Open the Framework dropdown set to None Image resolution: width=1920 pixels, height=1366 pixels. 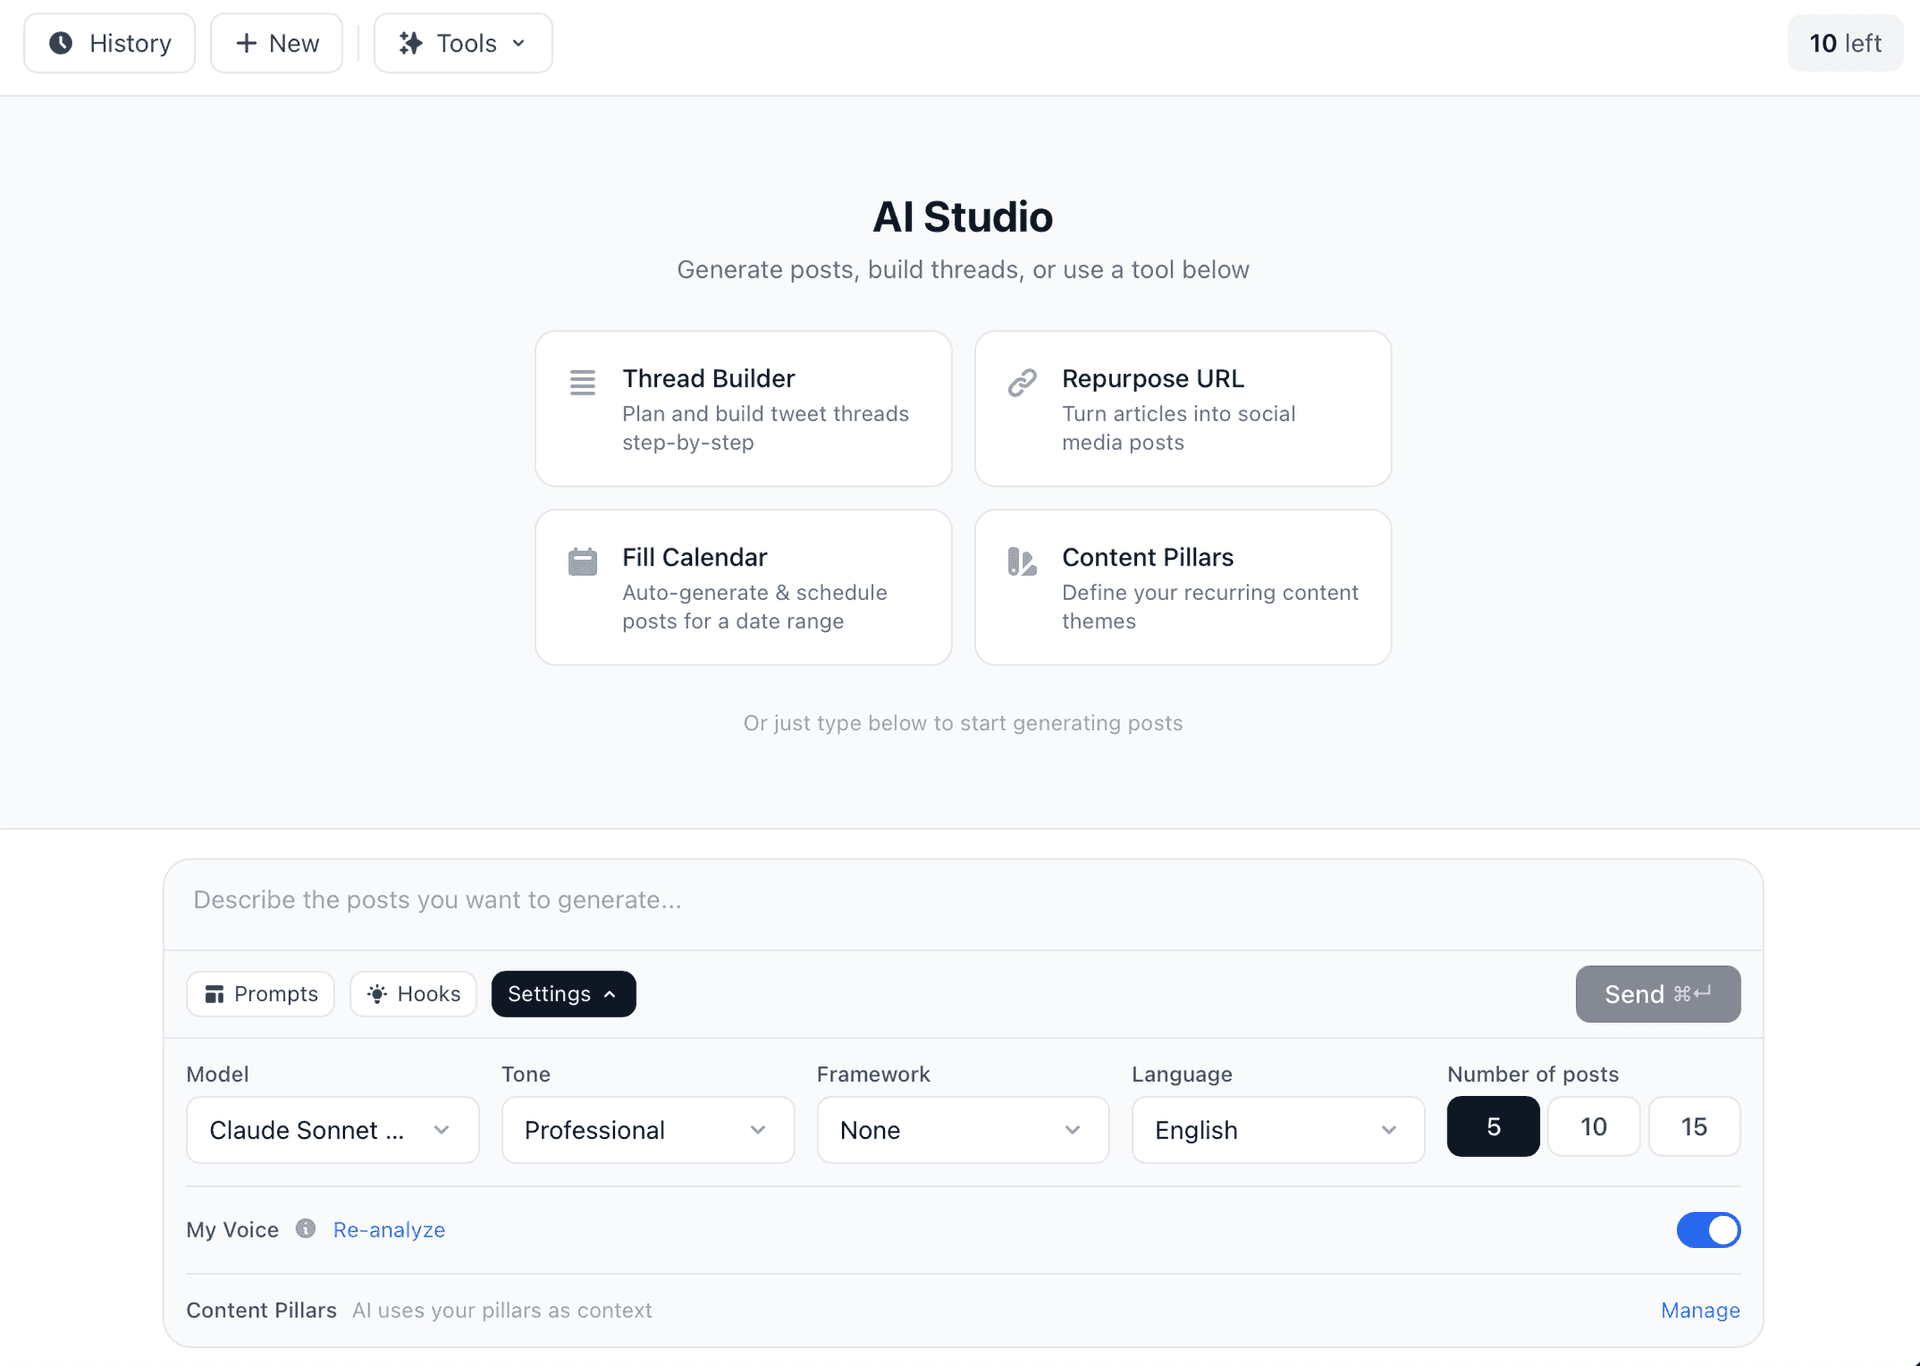963,1130
